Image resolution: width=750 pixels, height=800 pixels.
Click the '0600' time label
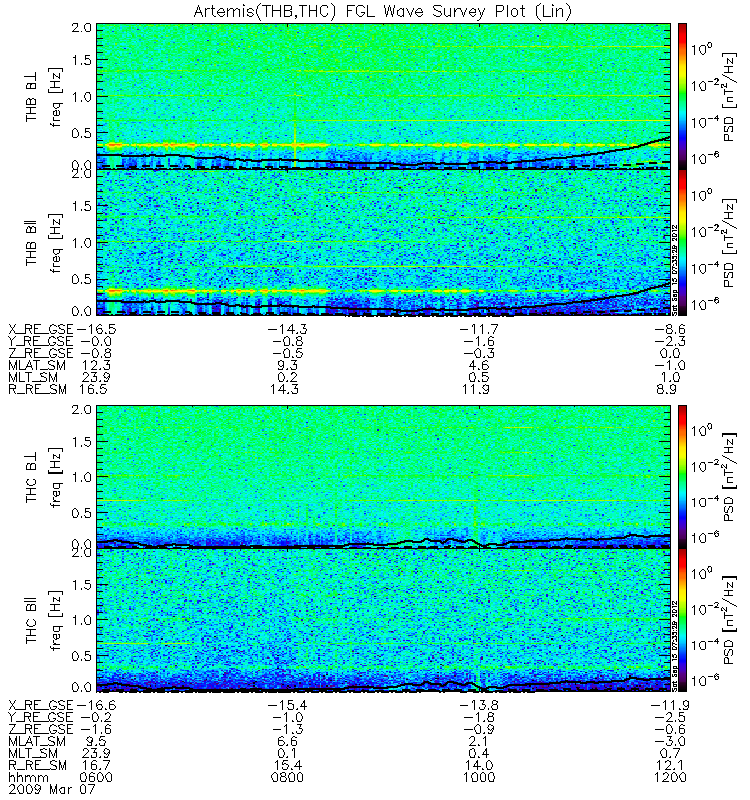click(96, 778)
